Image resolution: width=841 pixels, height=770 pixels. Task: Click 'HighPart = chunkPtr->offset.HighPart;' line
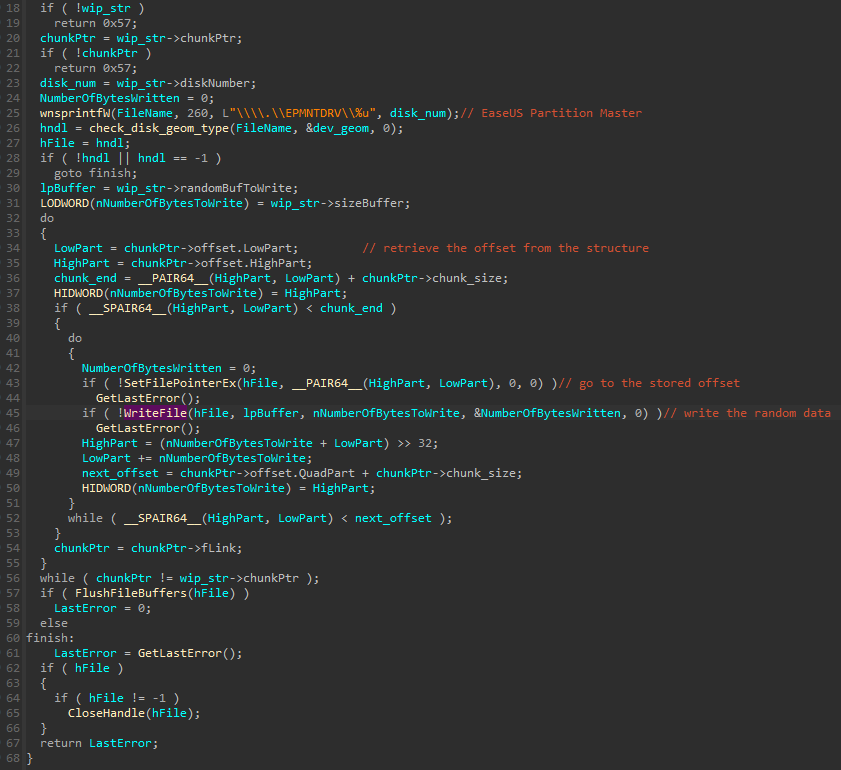183,263
